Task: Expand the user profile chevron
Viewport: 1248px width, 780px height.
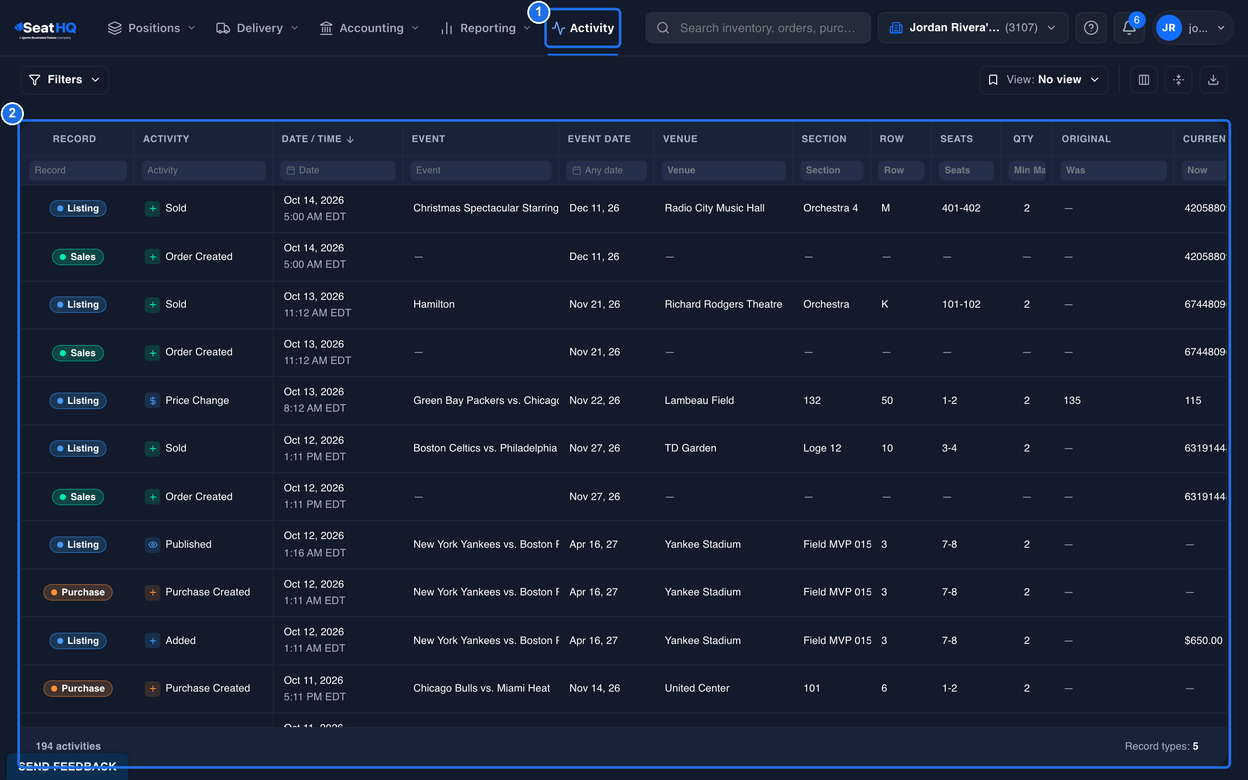Action: pyautogui.click(x=1221, y=28)
